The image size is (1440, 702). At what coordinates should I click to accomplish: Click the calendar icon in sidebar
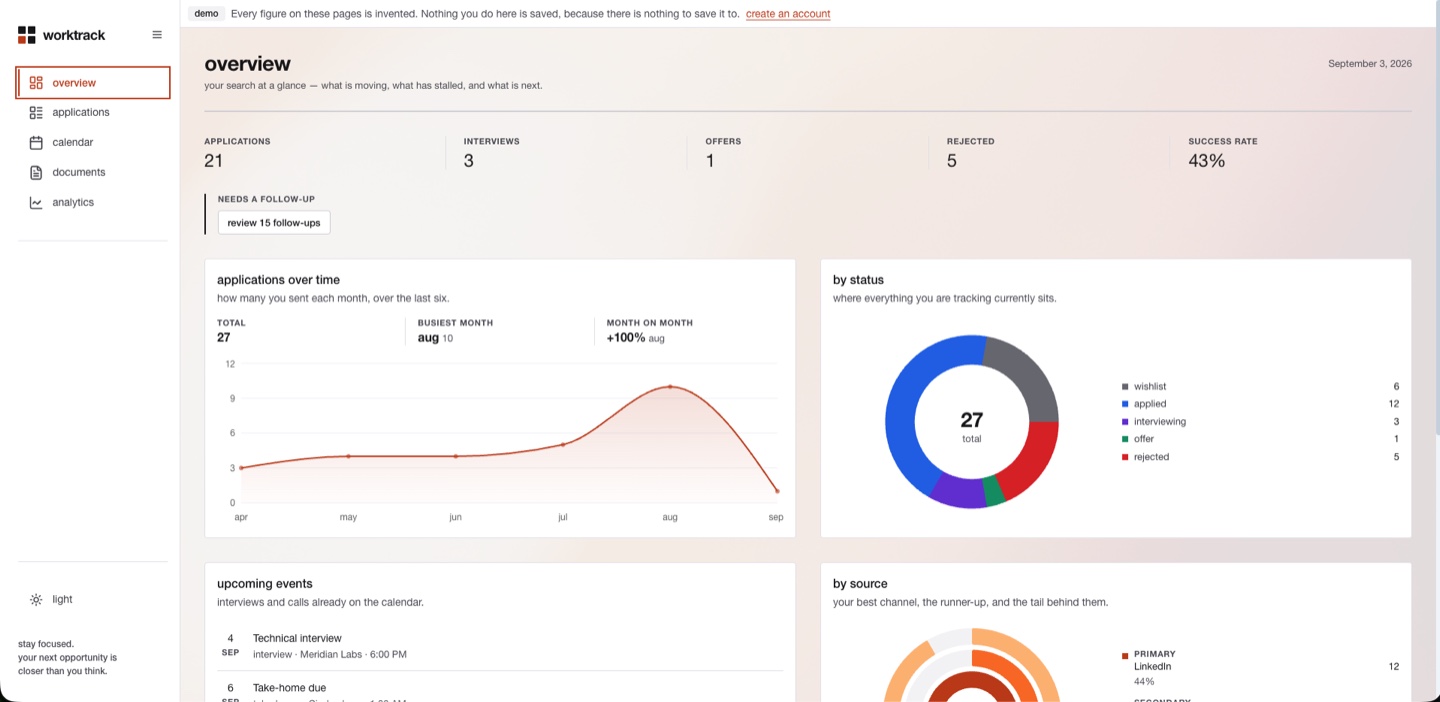tap(36, 143)
